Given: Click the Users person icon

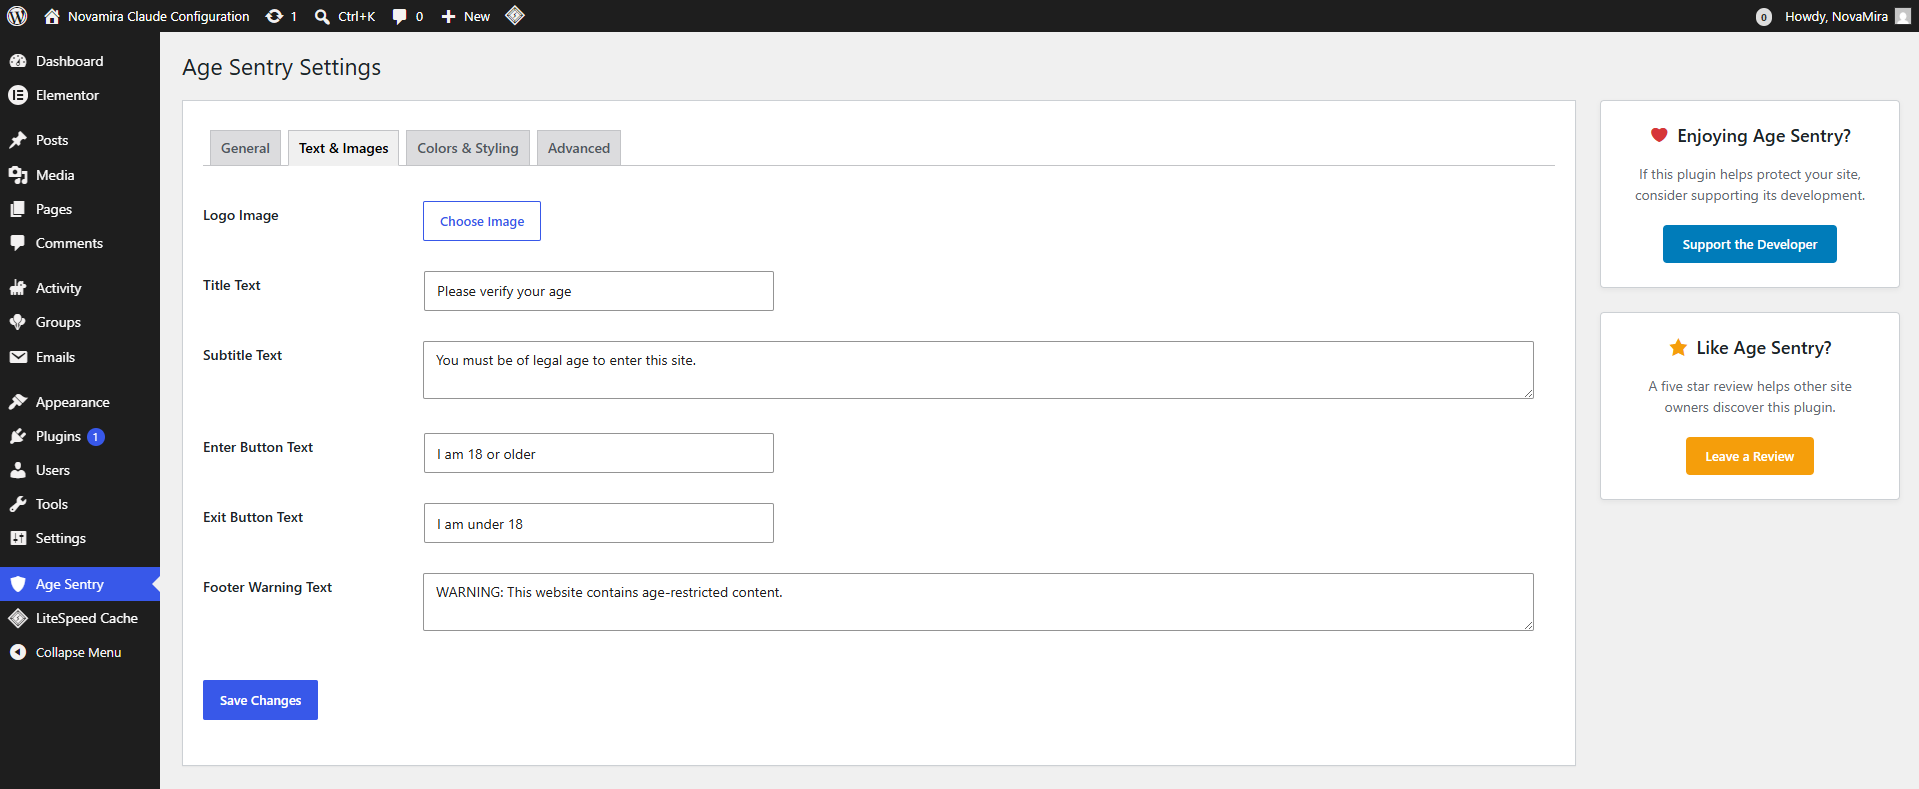Looking at the screenshot, I should tap(18, 470).
